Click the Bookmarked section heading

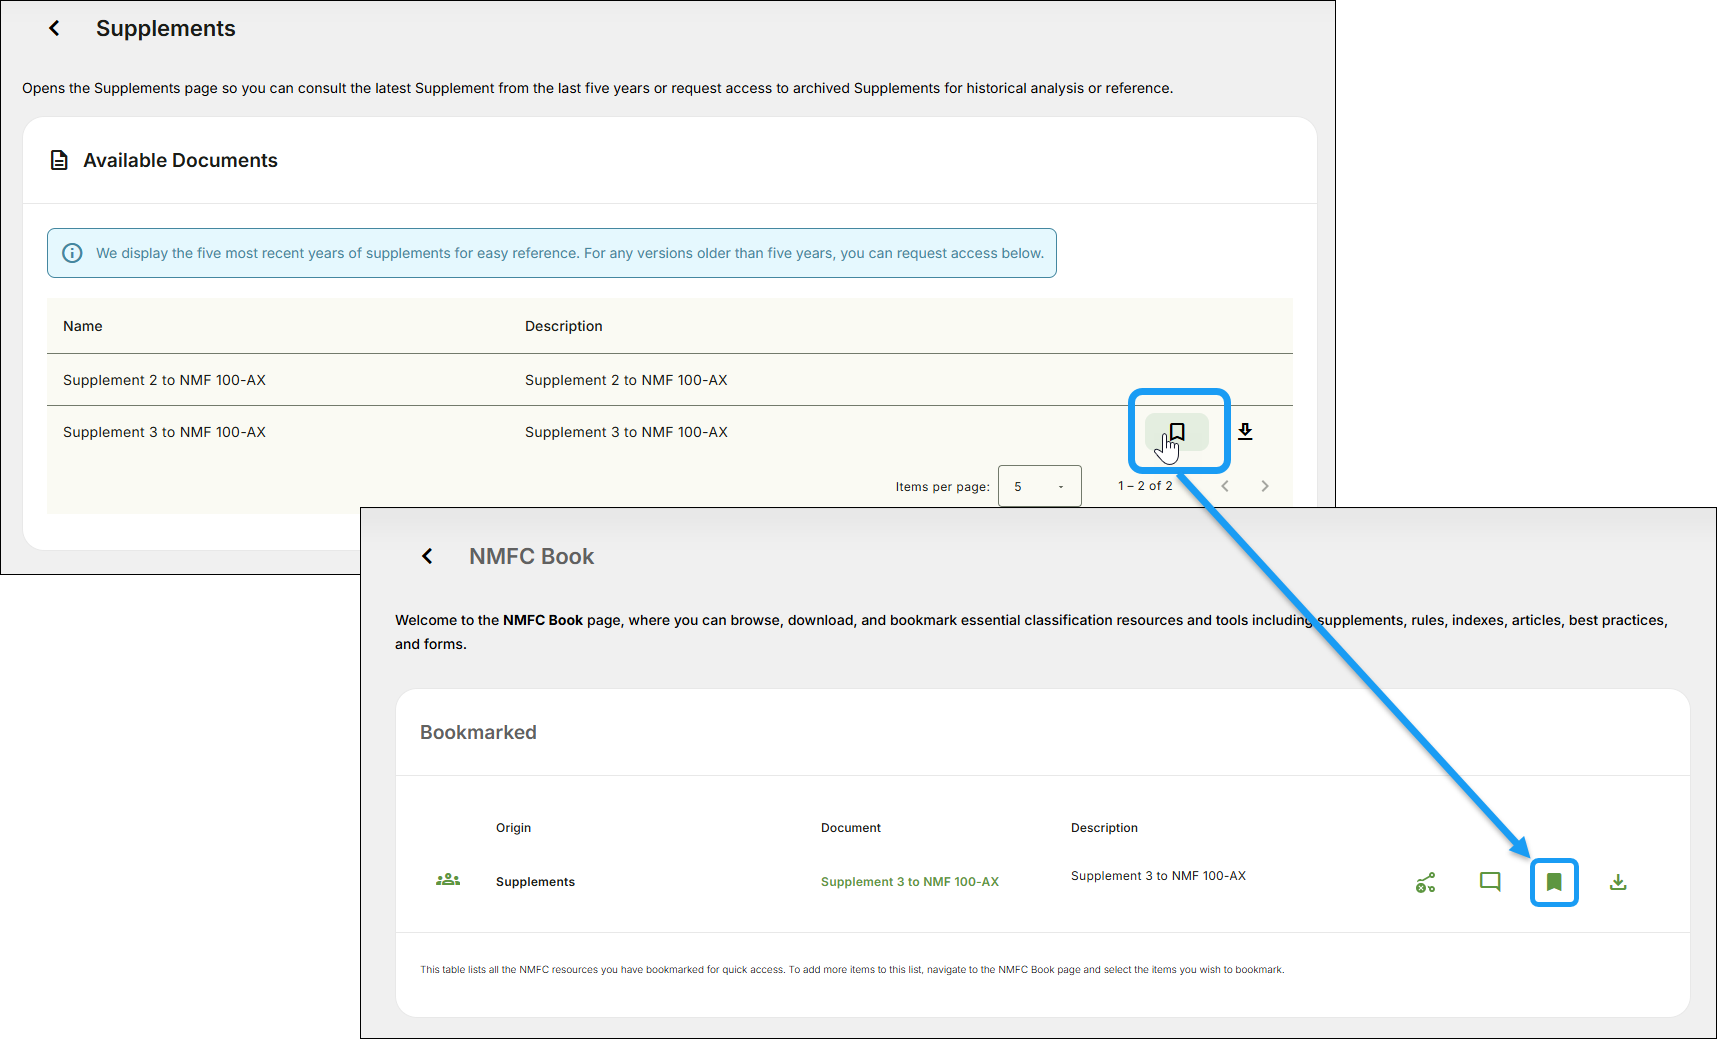[x=478, y=732]
